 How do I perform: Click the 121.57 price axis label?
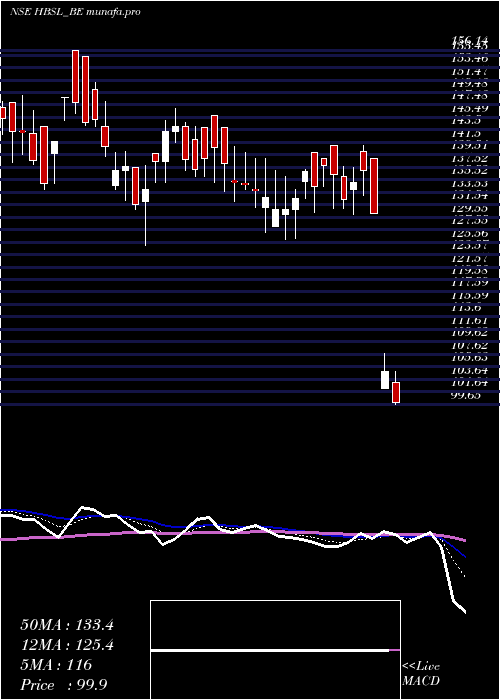(x=469, y=258)
